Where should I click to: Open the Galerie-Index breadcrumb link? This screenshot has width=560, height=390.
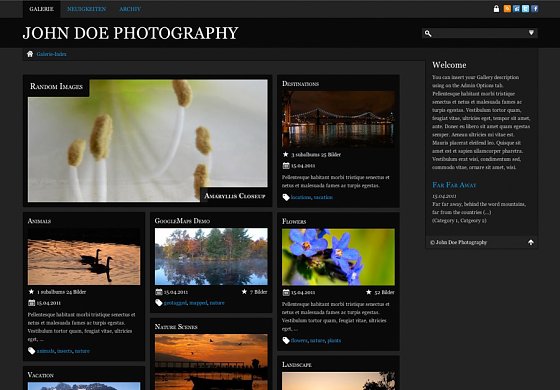coord(51,54)
